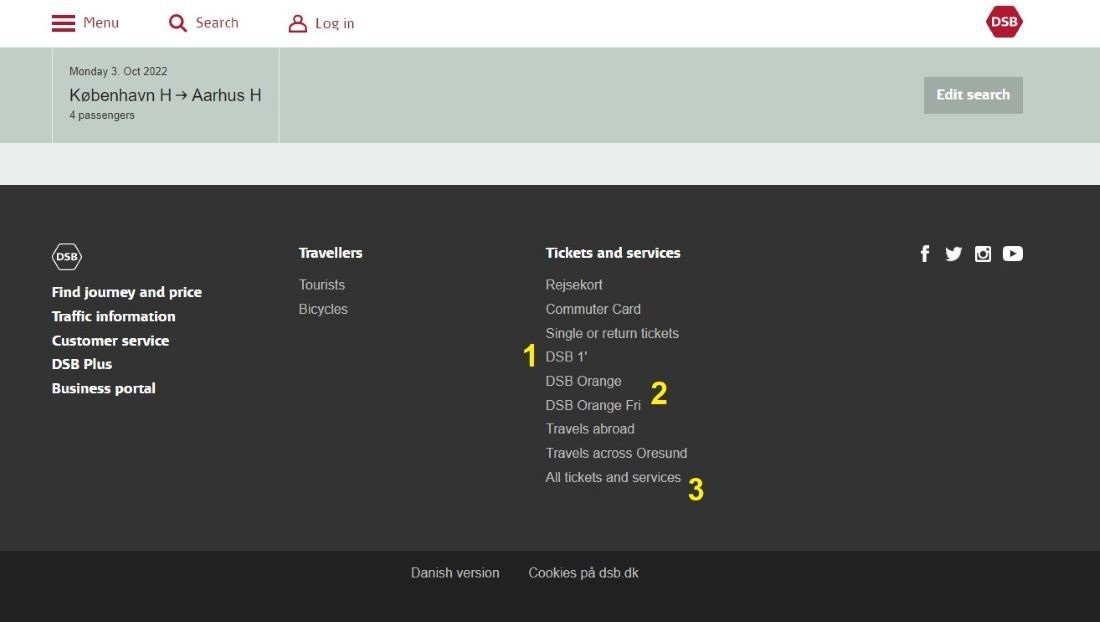Click the DSB logo in the top right corner
This screenshot has width=1100, height=622.
pos(1003,21)
